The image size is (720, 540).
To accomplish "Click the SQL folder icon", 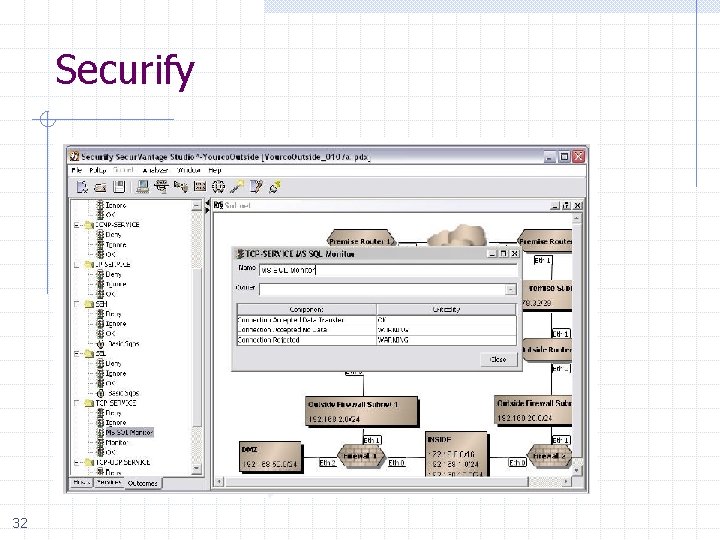I will point(89,354).
